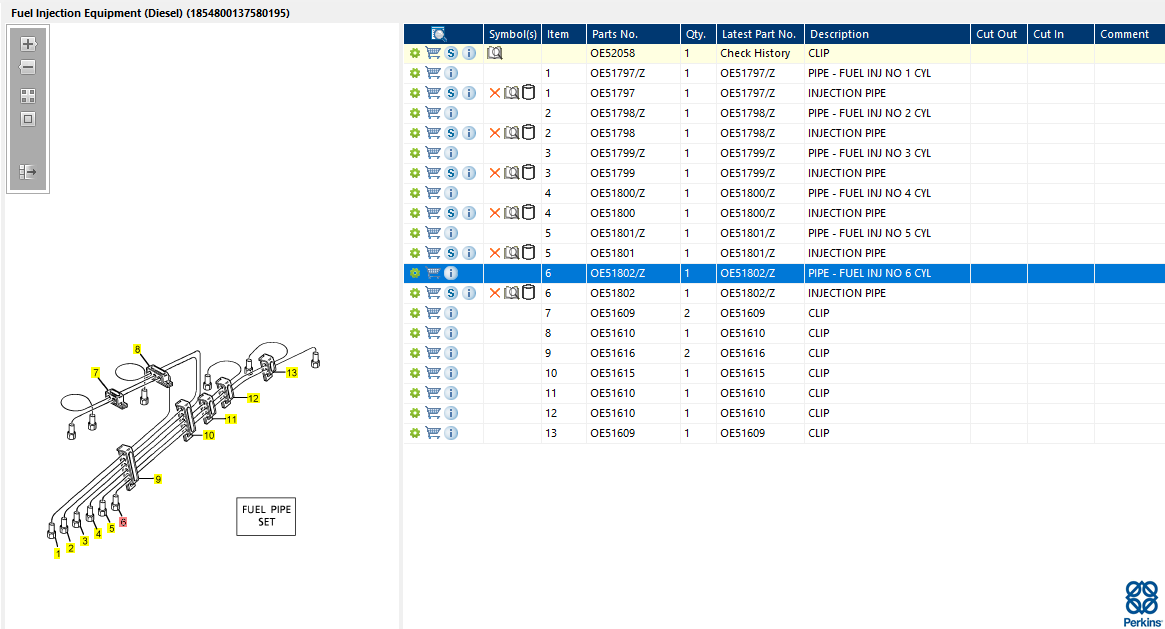Image resolution: width=1165 pixels, height=629 pixels.
Task: Click the green gear on item 13 row
Action: click(x=415, y=434)
